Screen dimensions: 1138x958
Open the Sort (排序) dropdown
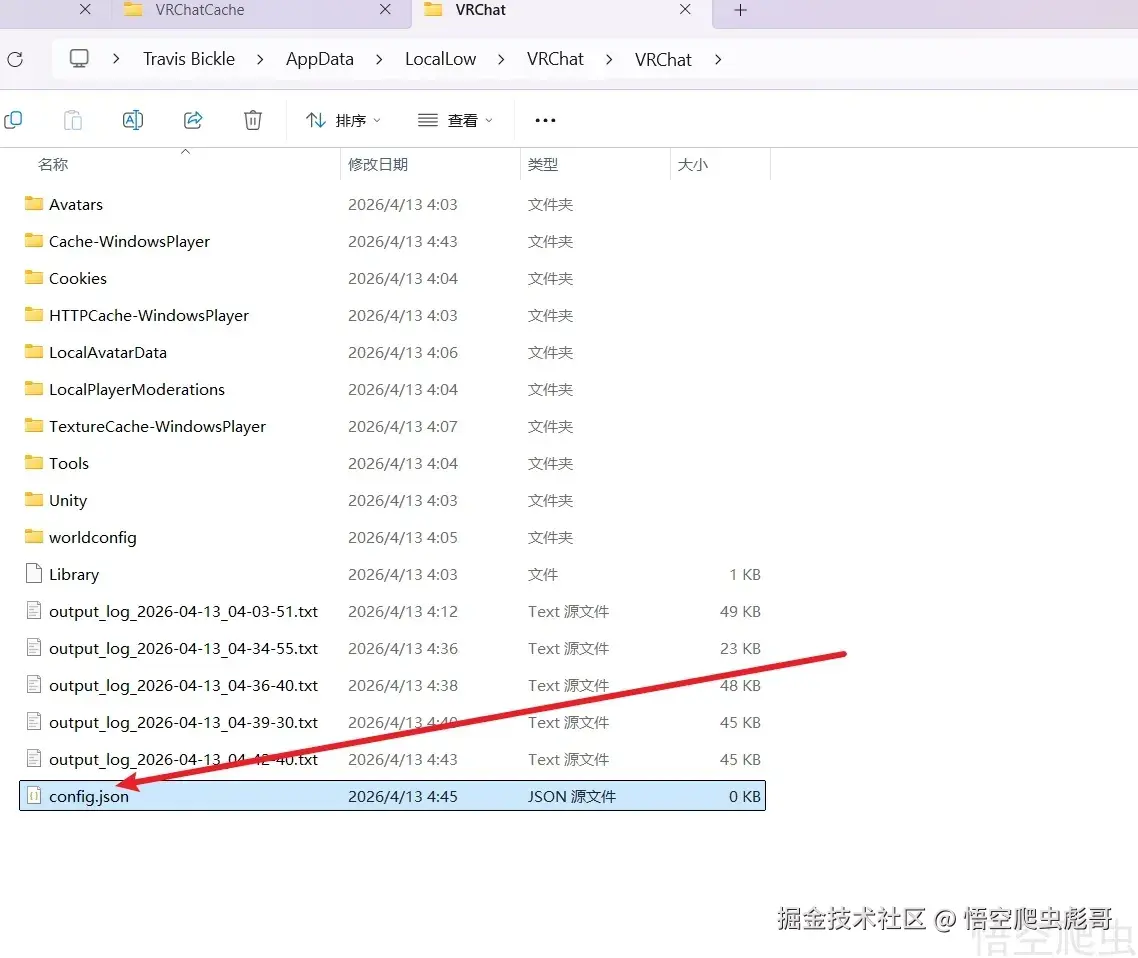[343, 120]
